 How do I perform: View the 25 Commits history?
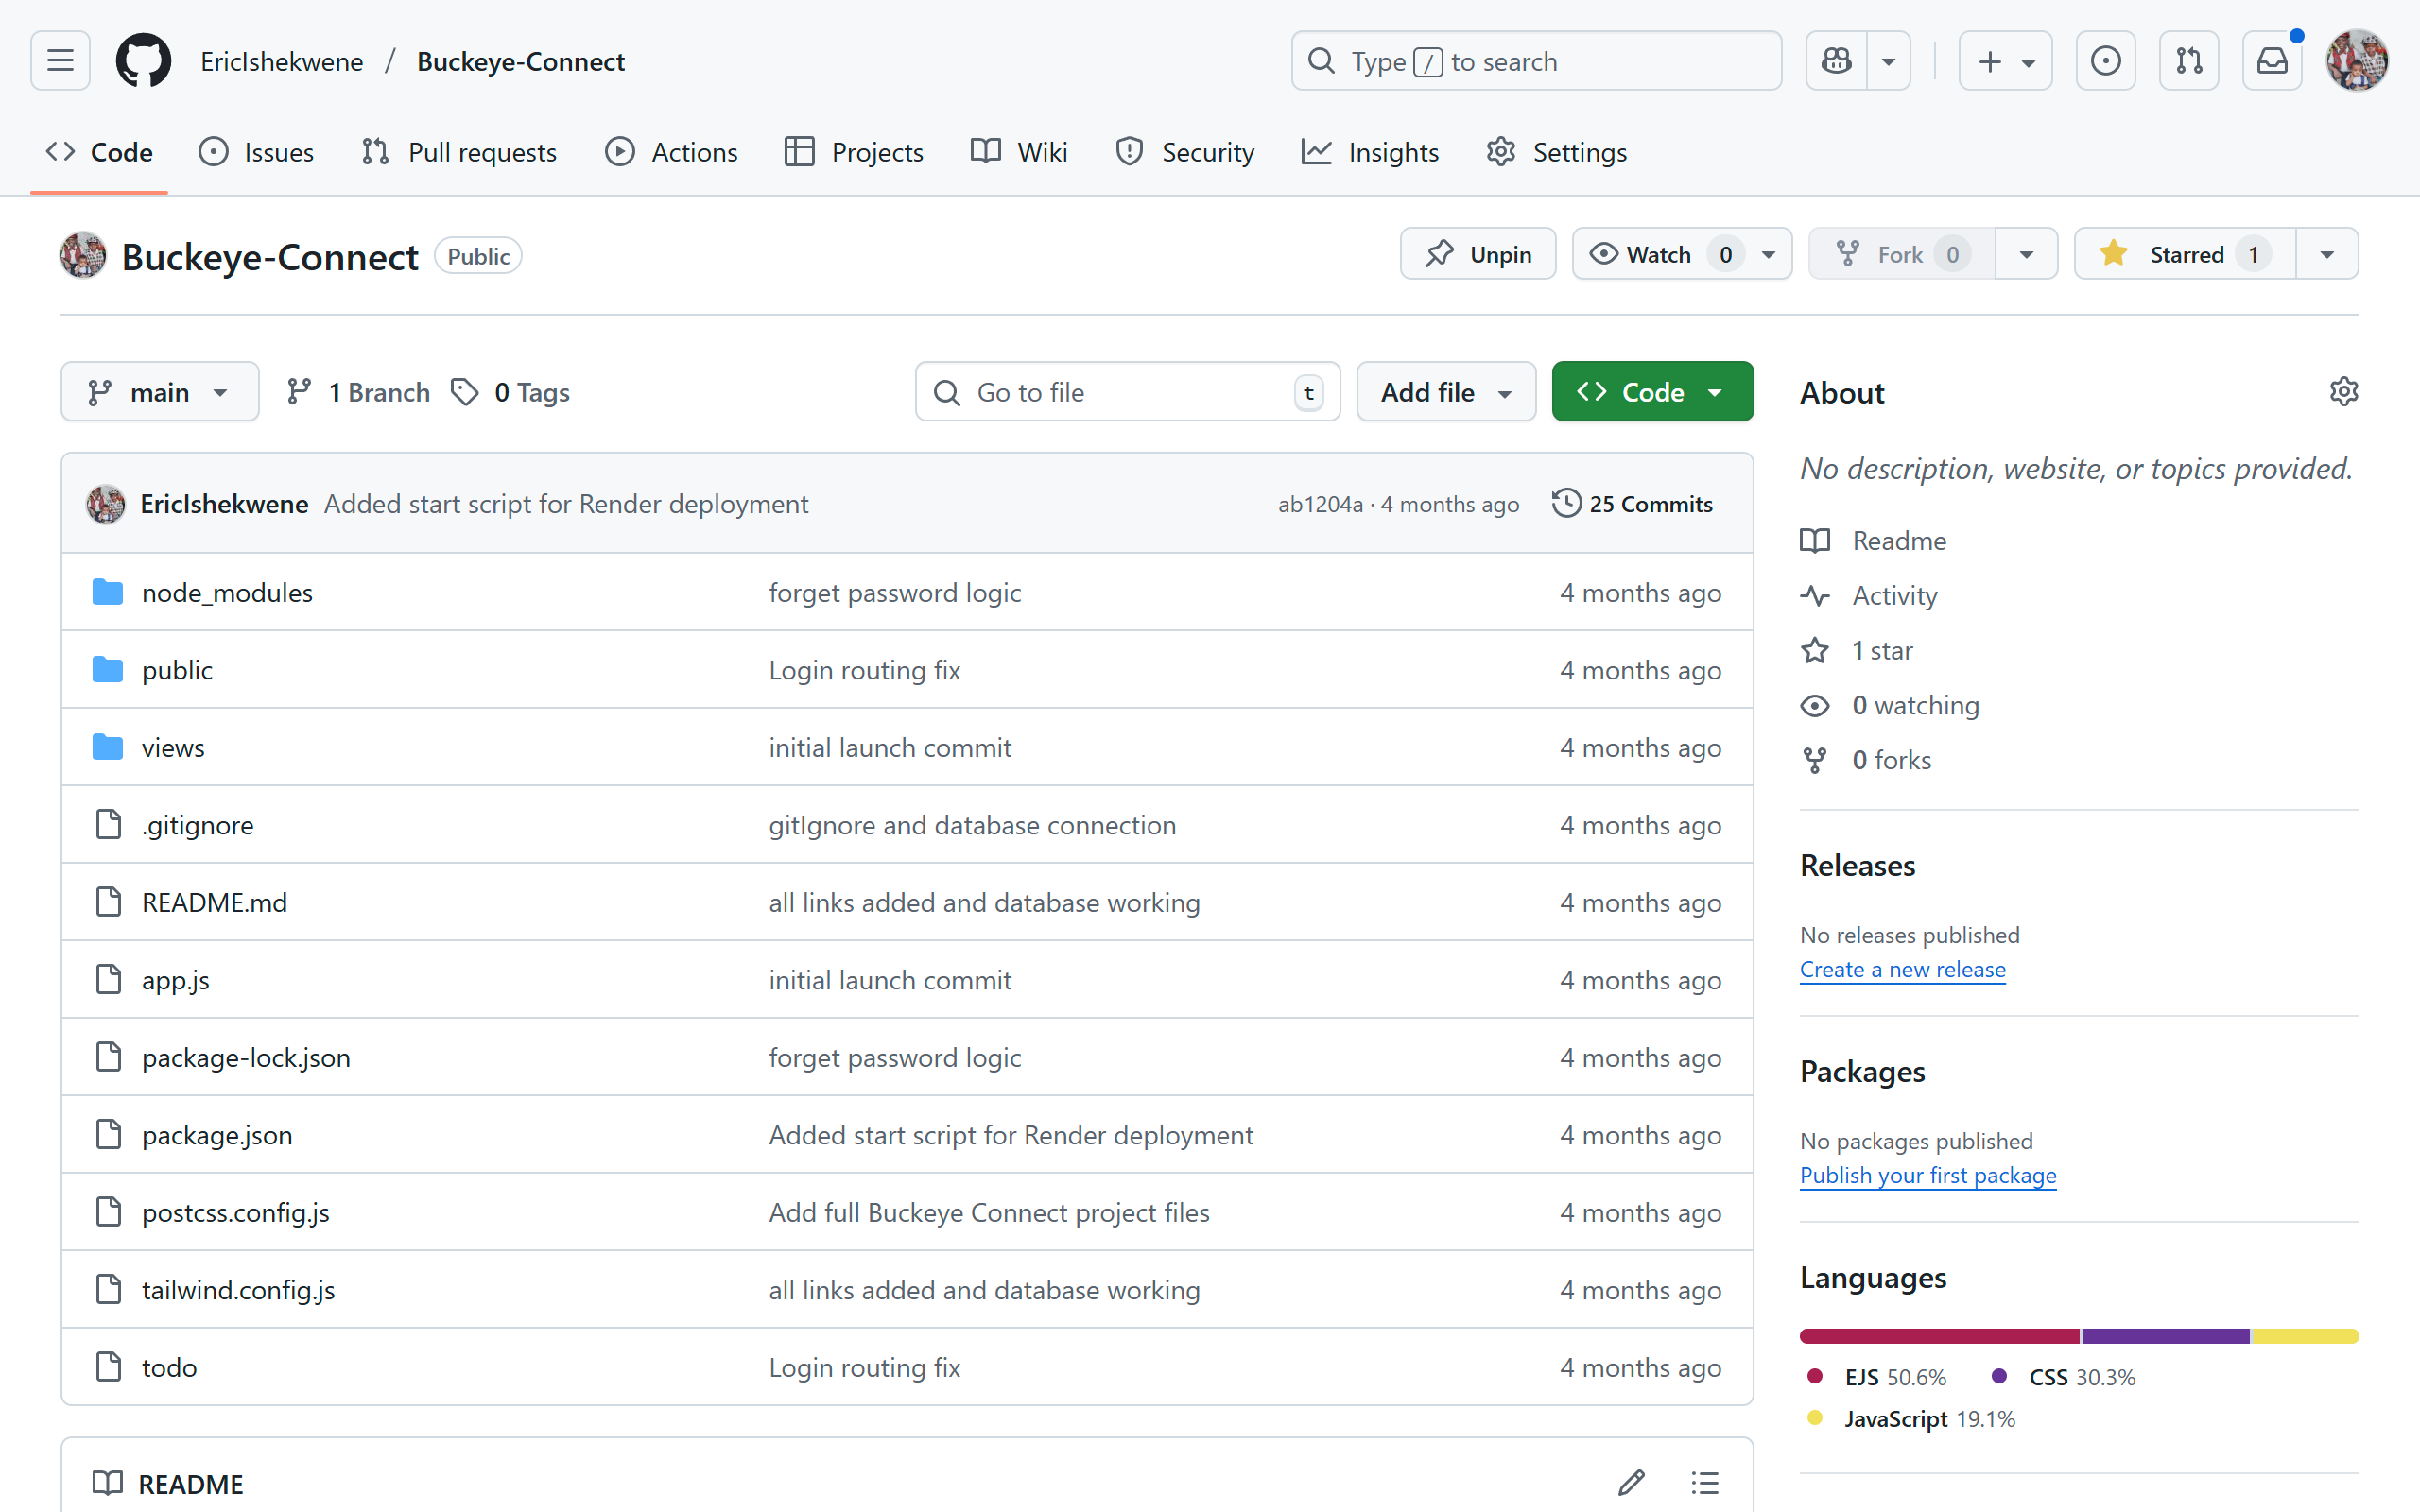(1632, 504)
